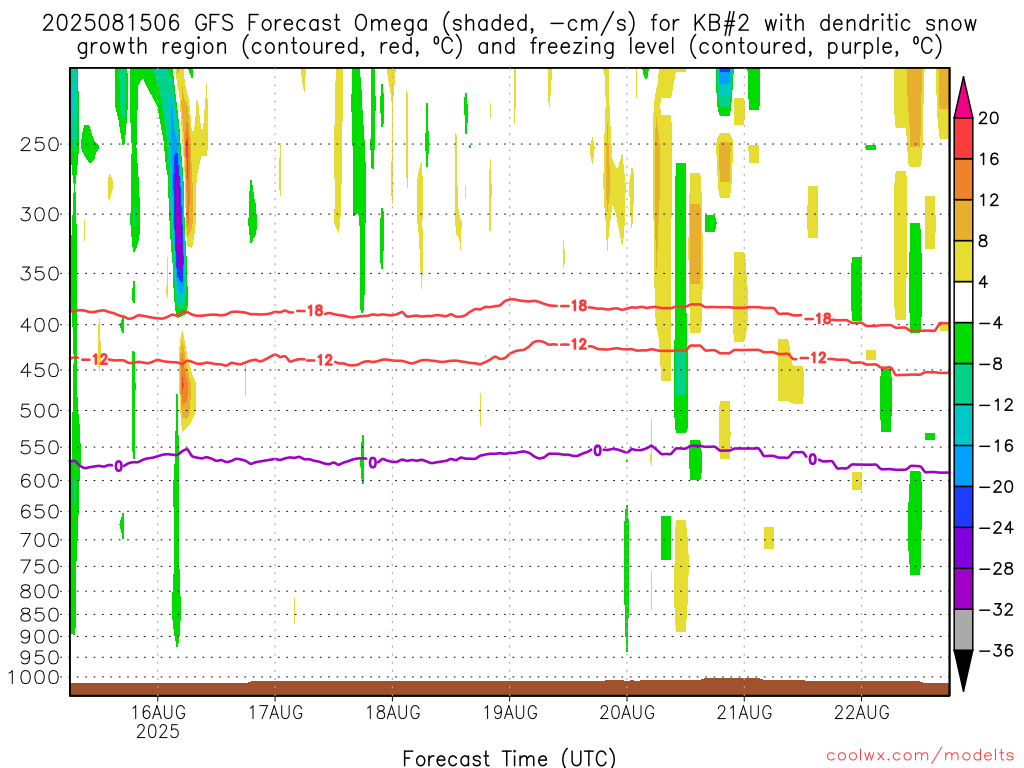
Task: Click the colorbar value label 8
Action: coord(983,241)
